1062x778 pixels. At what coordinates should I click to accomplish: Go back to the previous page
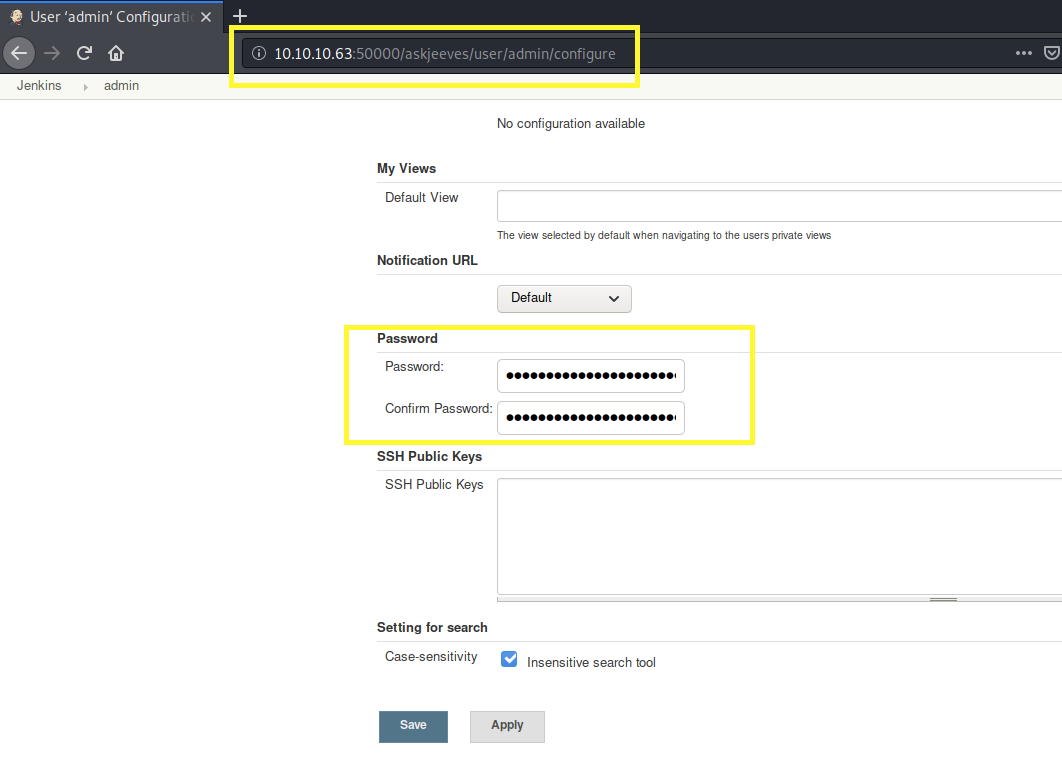pyautogui.click(x=19, y=53)
